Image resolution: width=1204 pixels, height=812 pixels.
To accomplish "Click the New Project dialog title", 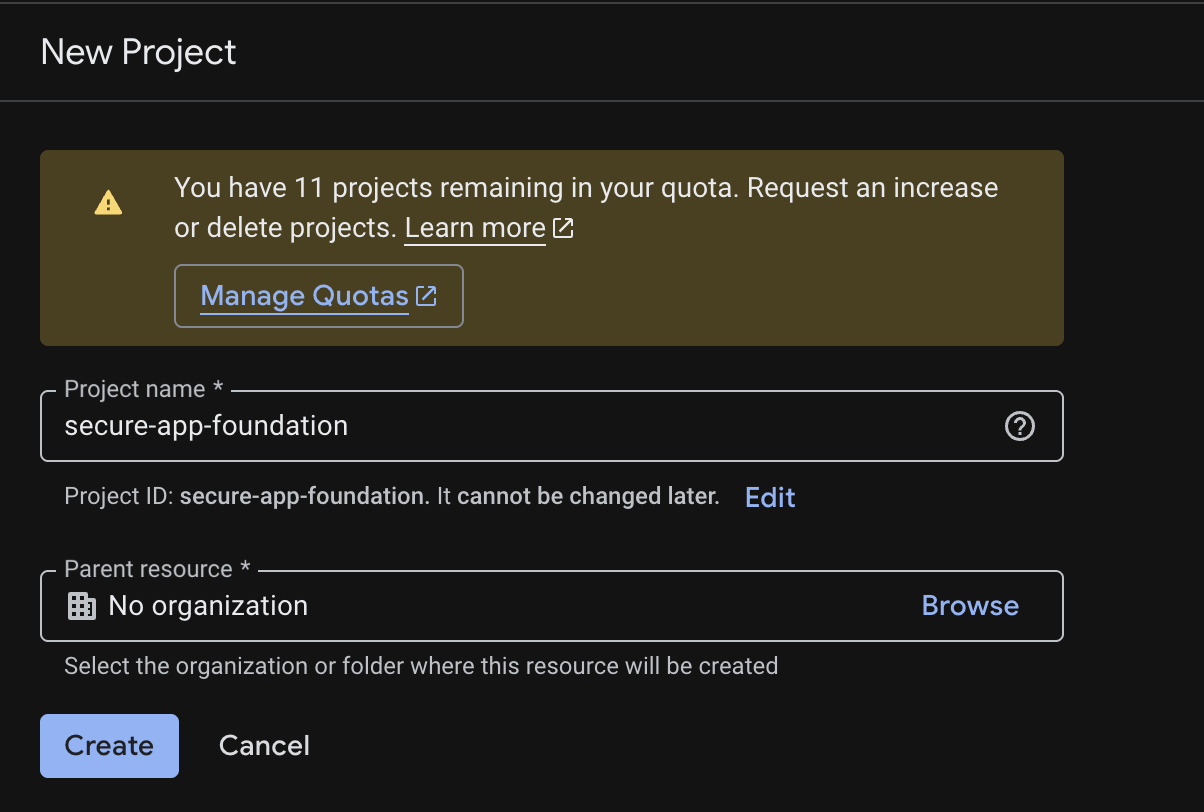I will pyautogui.click(x=137, y=51).
